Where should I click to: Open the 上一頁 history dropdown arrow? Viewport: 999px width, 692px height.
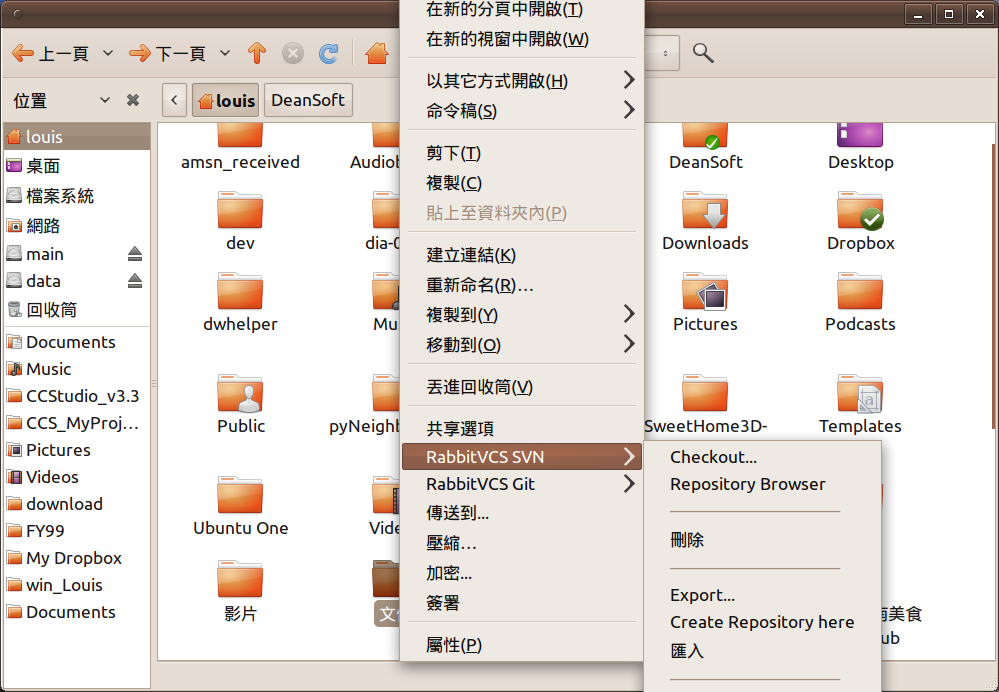tap(108, 53)
